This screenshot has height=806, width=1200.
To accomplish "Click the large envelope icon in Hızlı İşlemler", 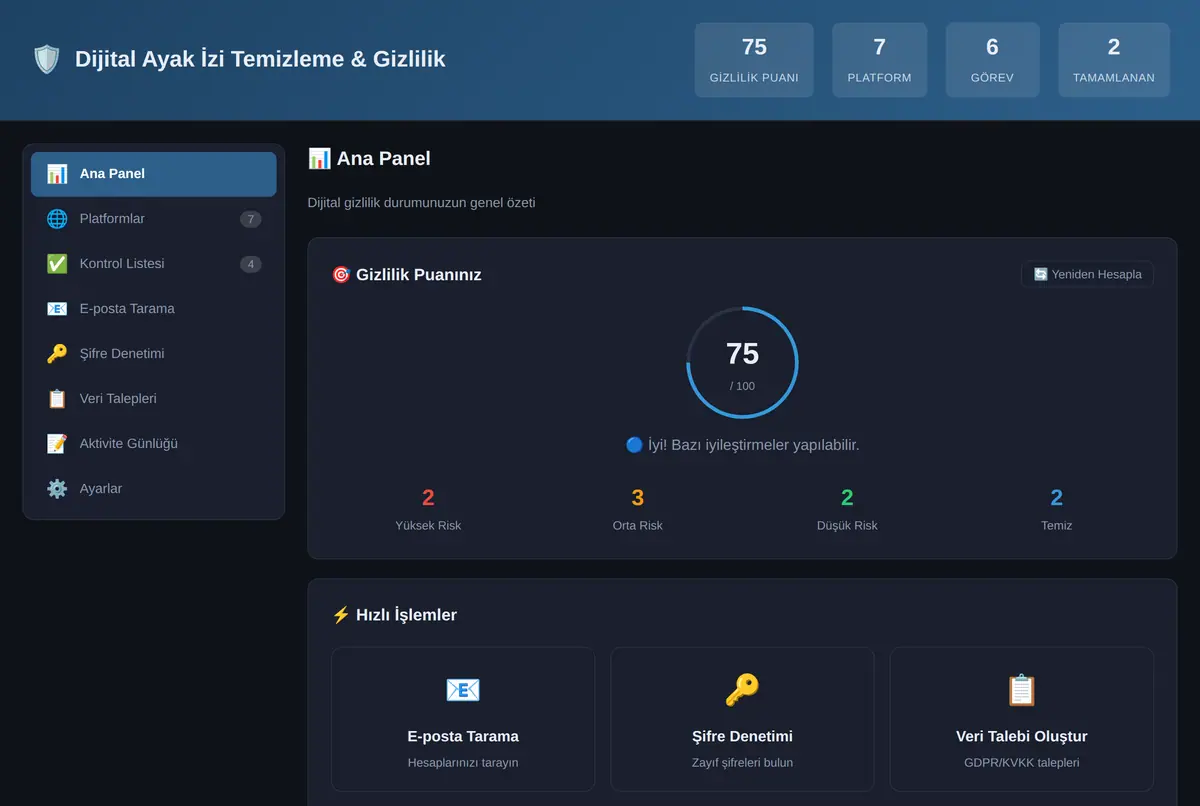I will [463, 690].
